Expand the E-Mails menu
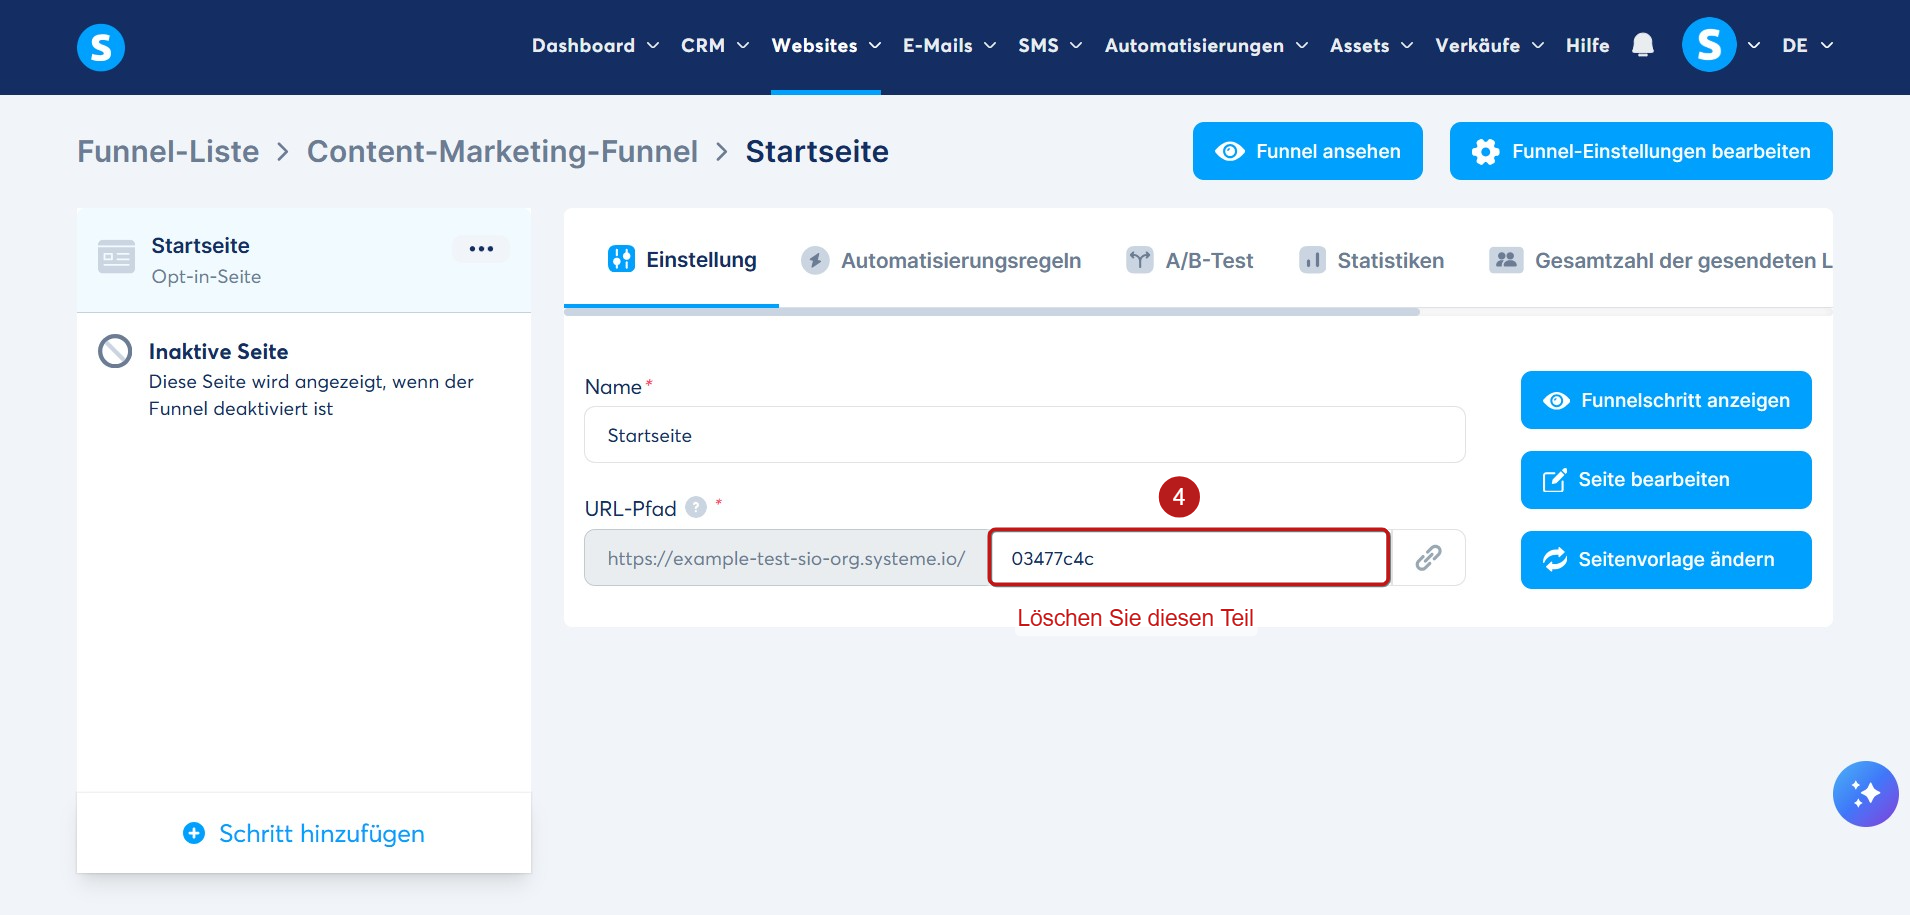 [x=949, y=45]
